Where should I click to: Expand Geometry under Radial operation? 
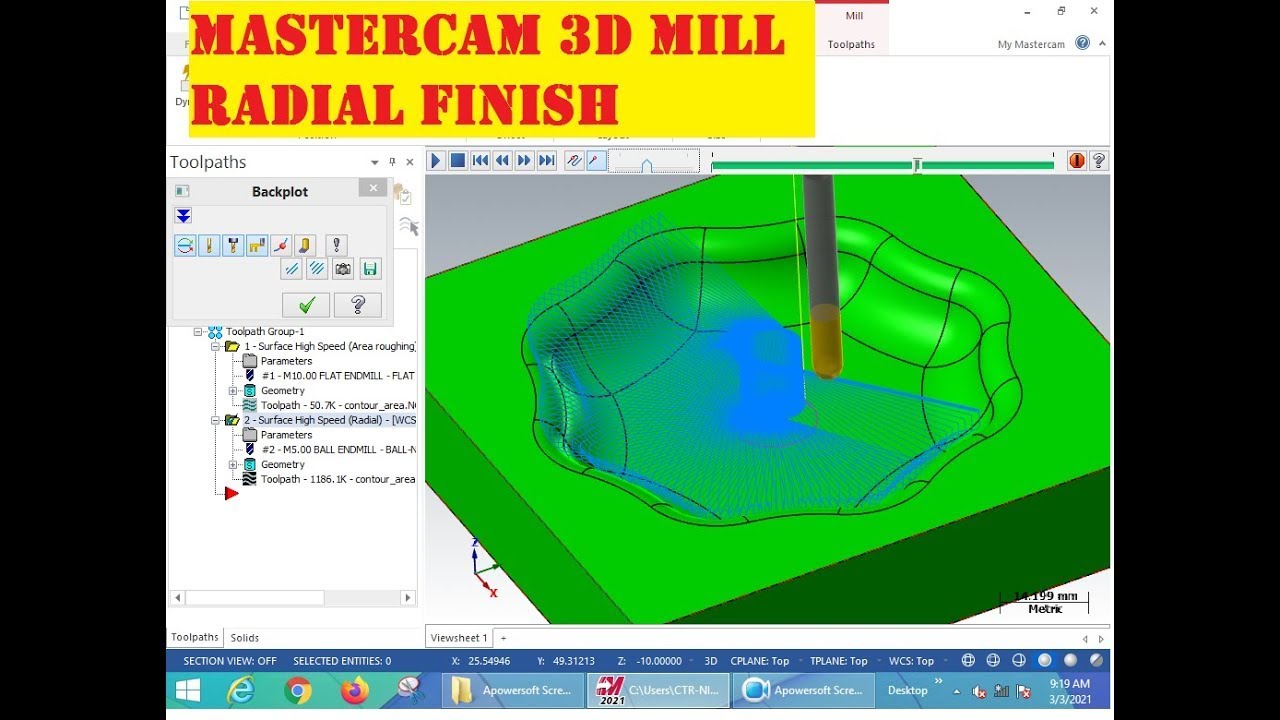233,465
